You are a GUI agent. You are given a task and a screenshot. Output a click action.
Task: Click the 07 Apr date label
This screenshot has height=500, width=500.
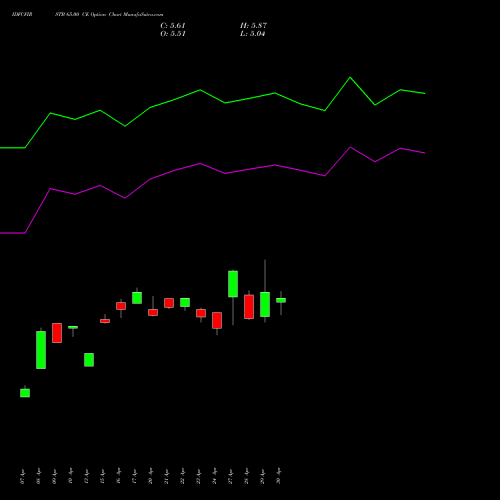(x=22, y=476)
